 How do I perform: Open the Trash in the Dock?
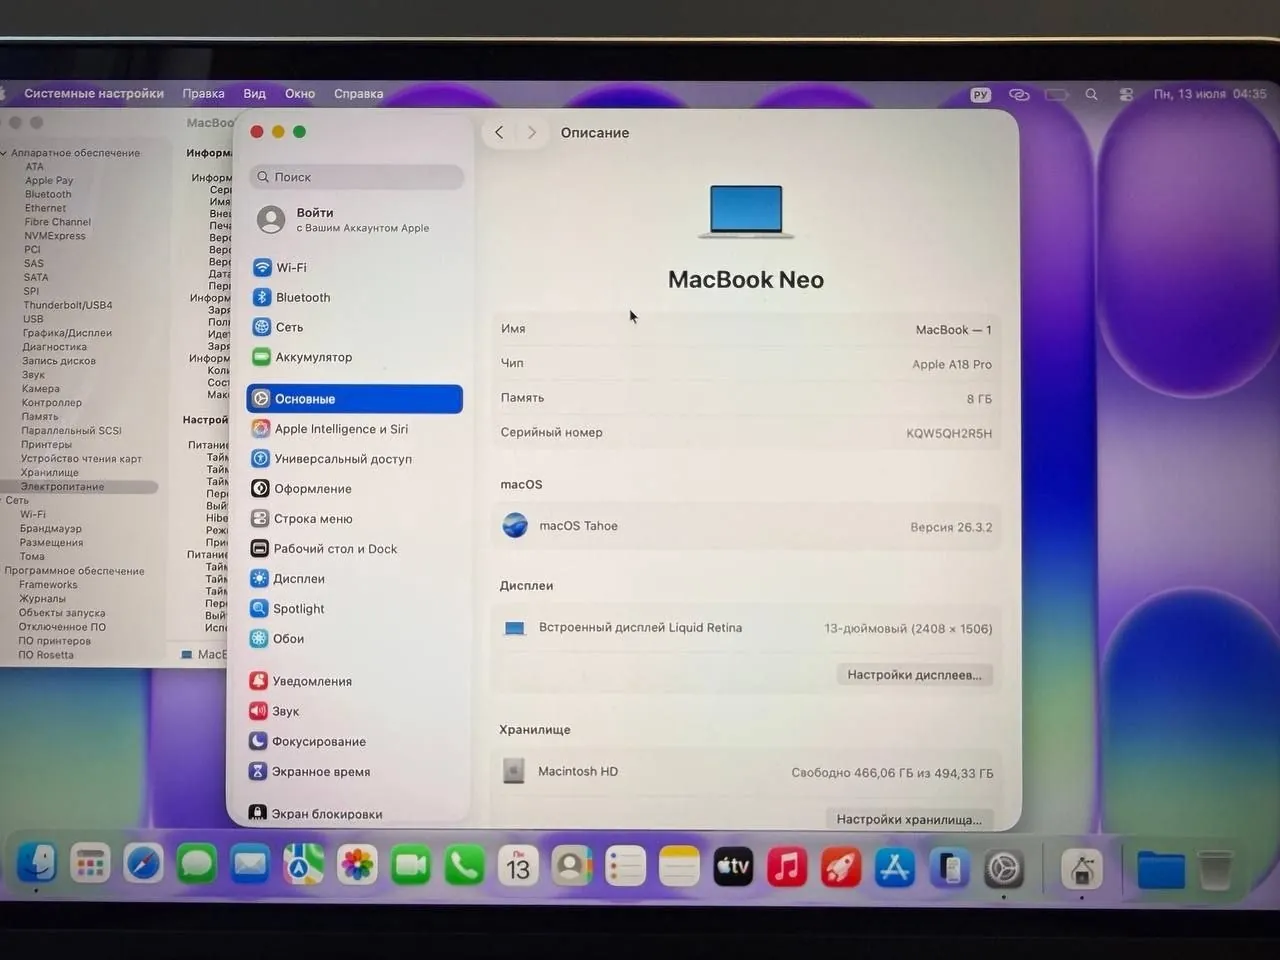point(1215,870)
